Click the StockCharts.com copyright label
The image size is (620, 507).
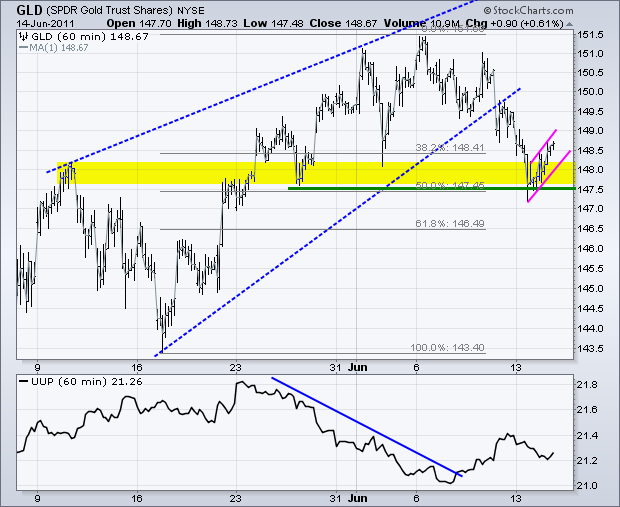[x=528, y=10]
